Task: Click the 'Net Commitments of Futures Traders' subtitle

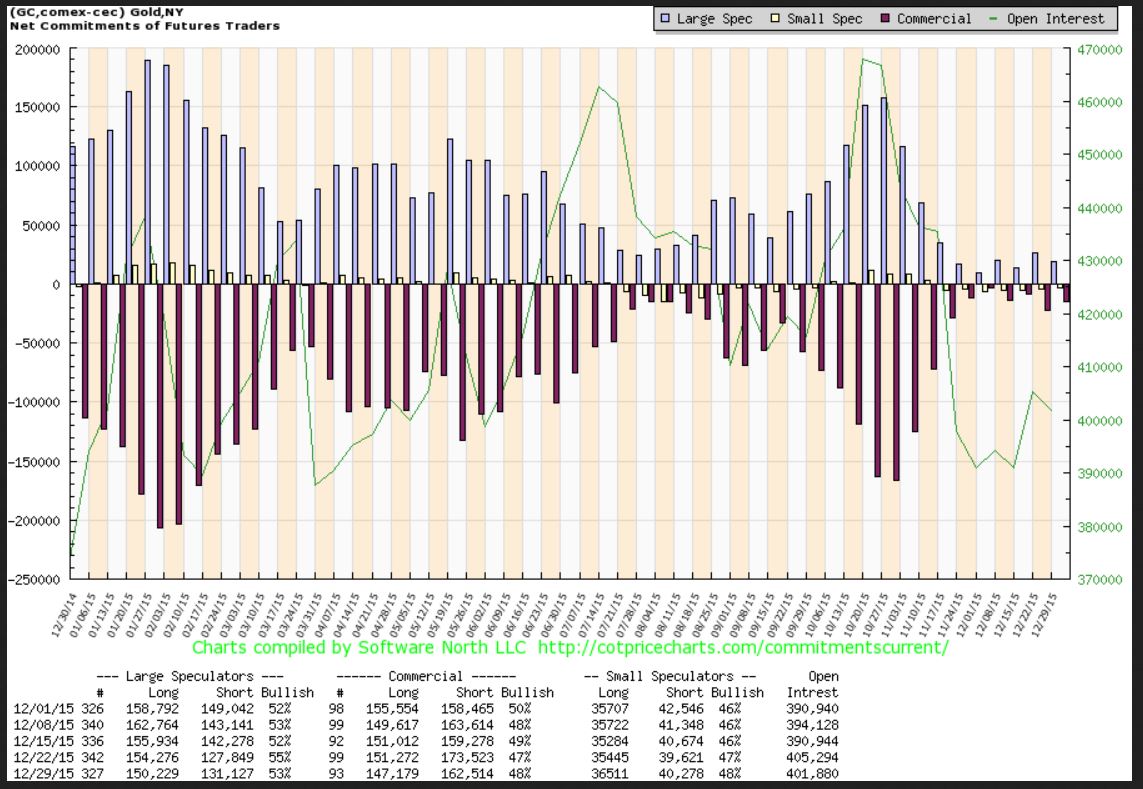Action: (x=140, y=25)
